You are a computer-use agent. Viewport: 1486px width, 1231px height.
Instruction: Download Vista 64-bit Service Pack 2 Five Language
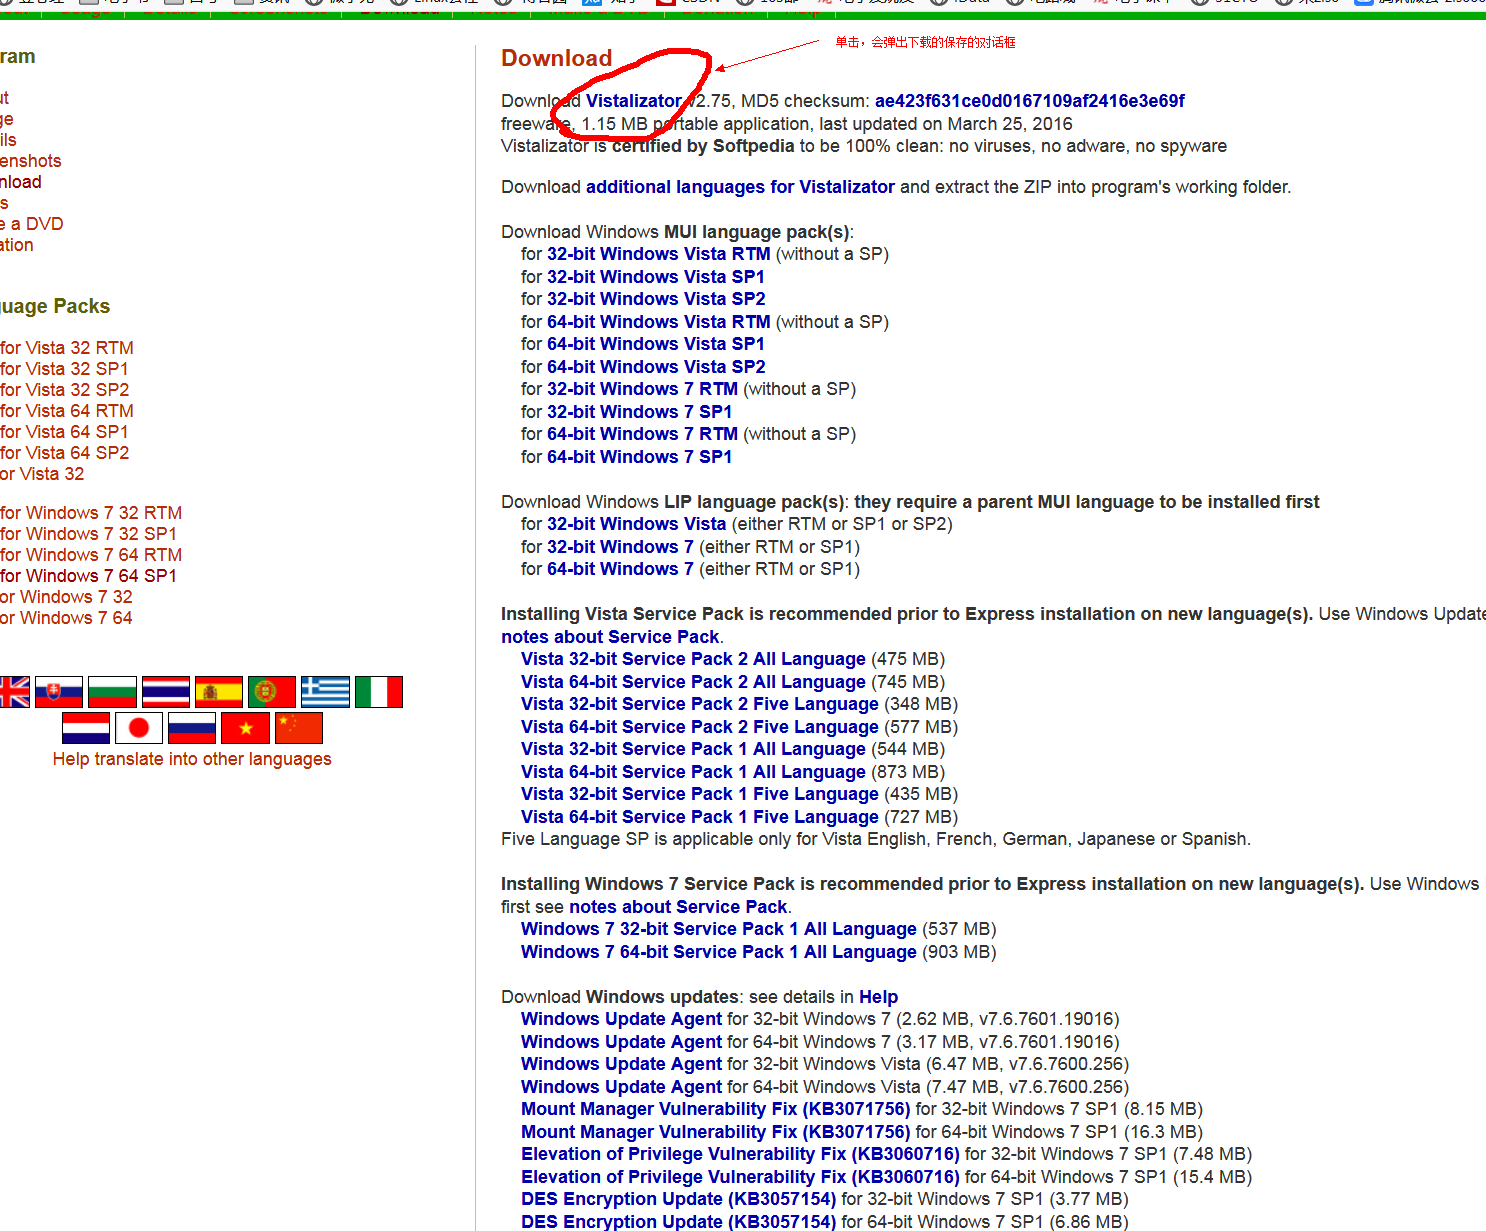pyautogui.click(x=700, y=727)
